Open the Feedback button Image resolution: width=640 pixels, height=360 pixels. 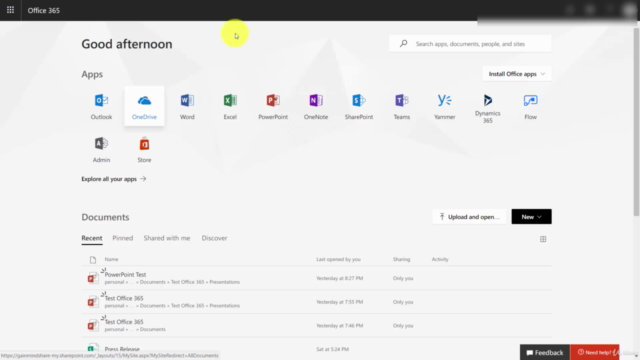[545, 352]
